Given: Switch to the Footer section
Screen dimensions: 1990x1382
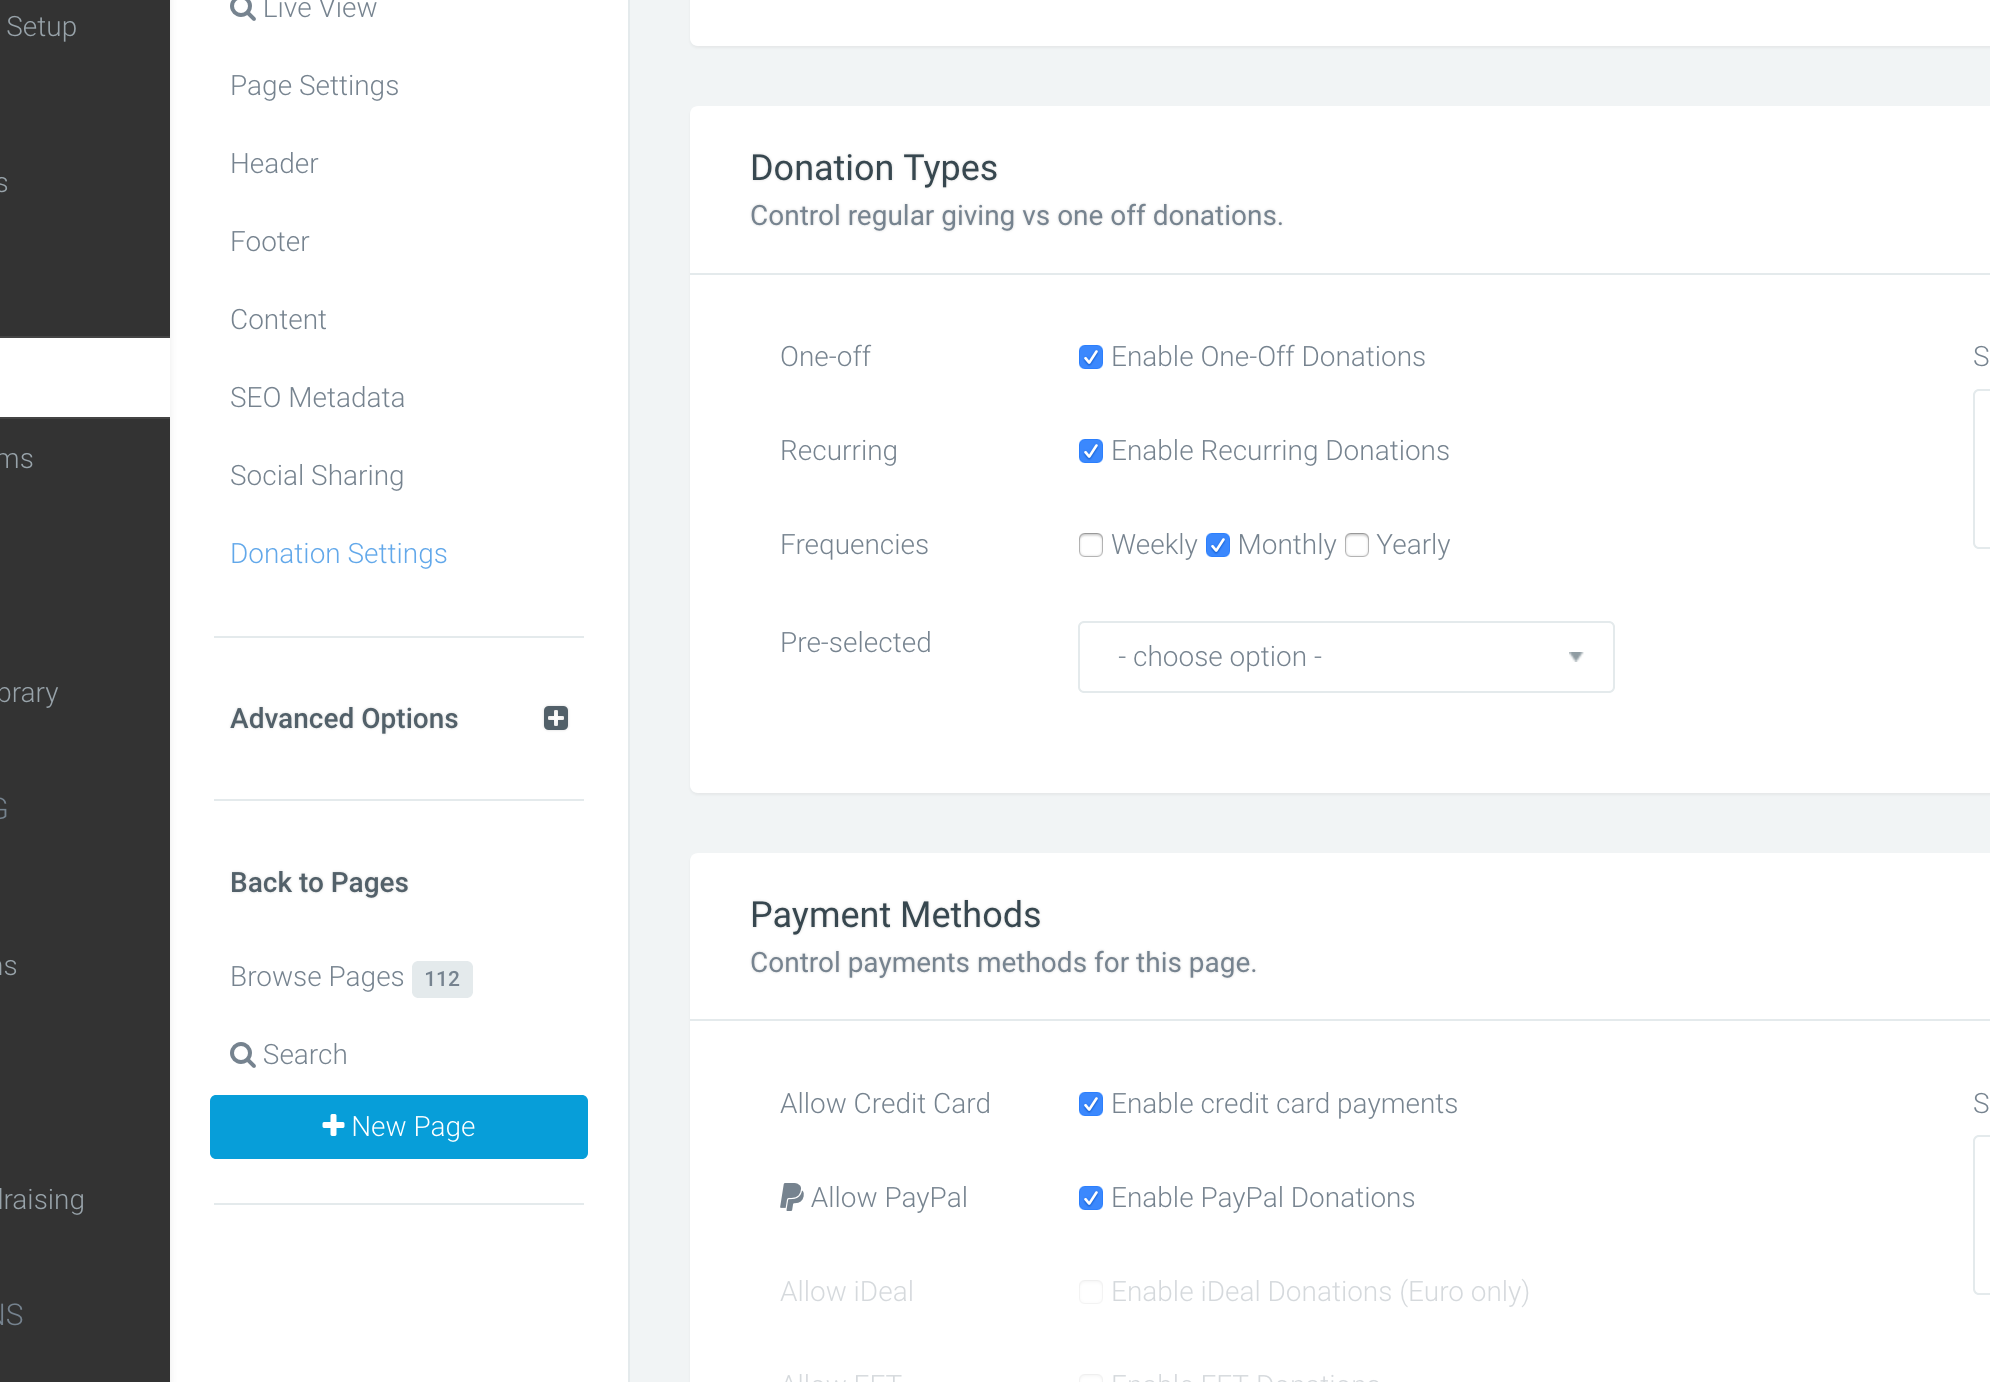Looking at the screenshot, I should coord(269,241).
